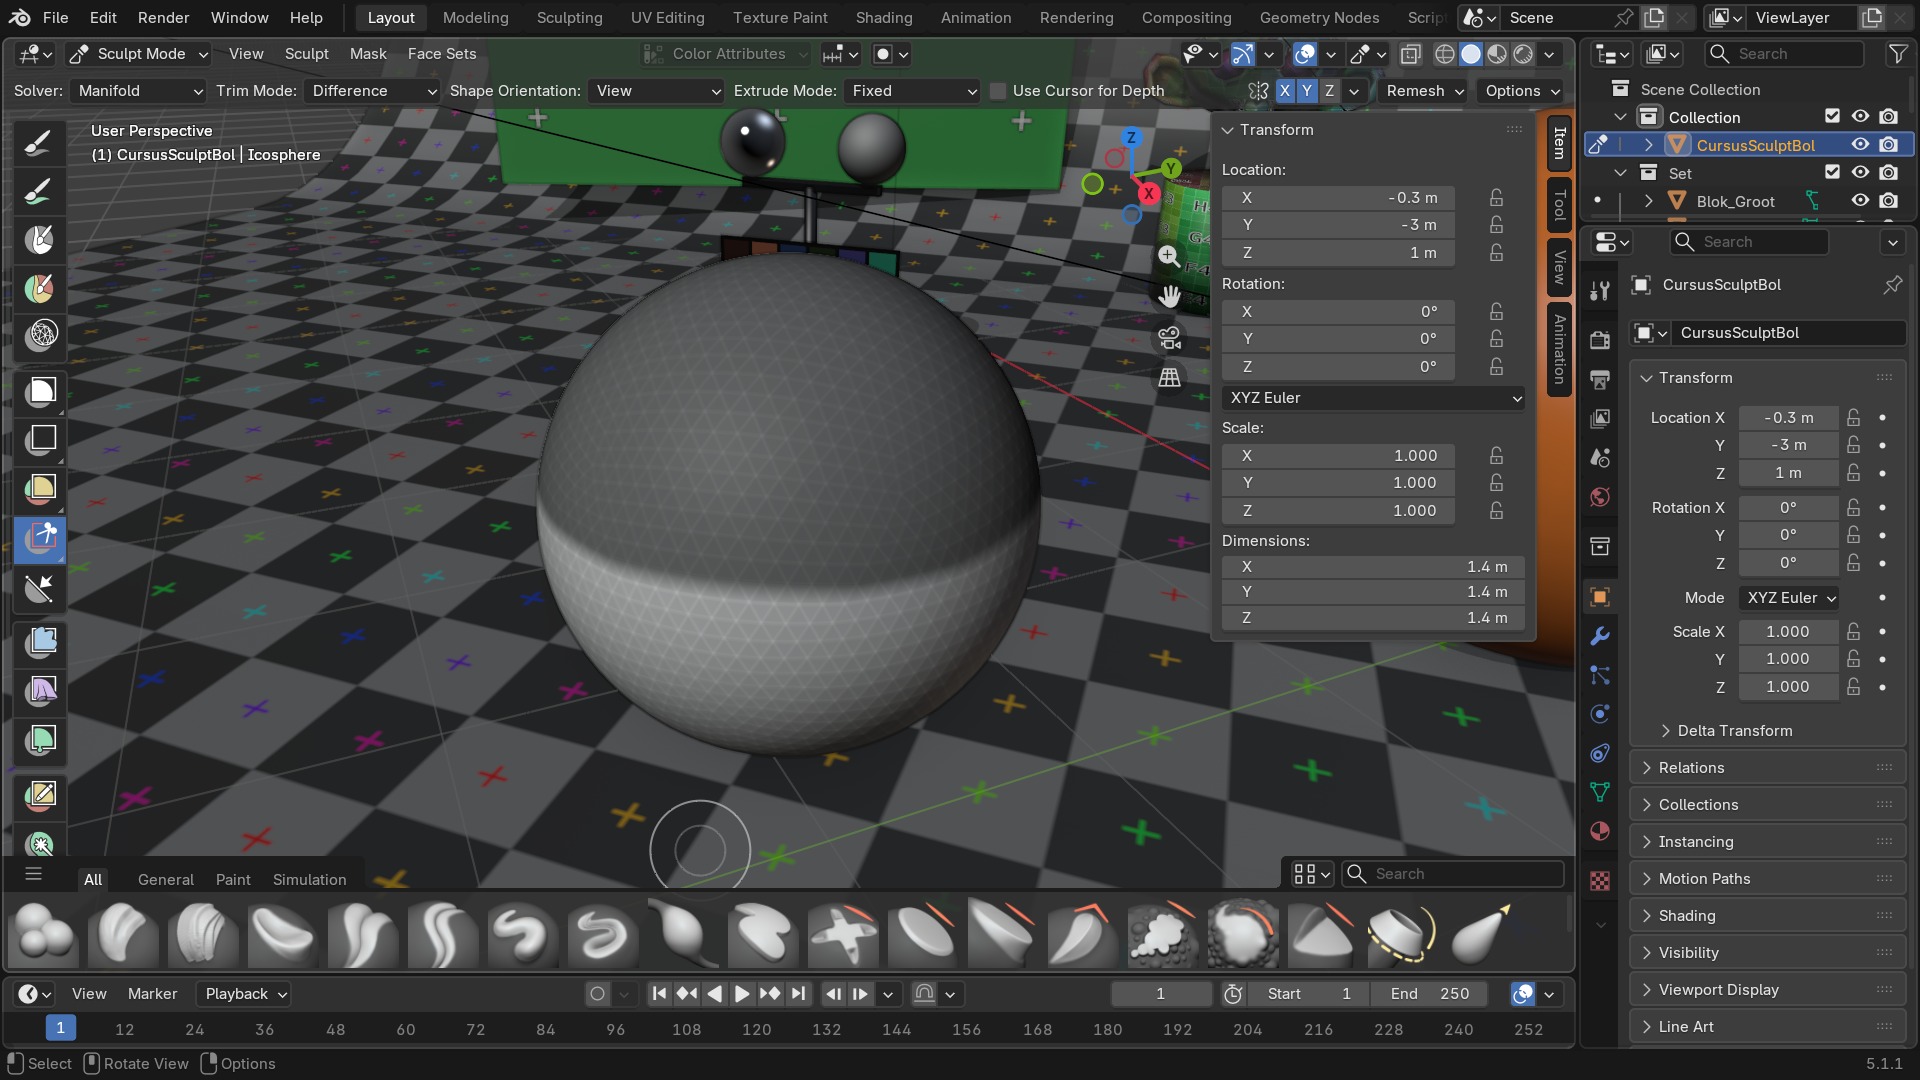Open the Remesh popover button
1920x1080 pixels.
(x=1424, y=91)
